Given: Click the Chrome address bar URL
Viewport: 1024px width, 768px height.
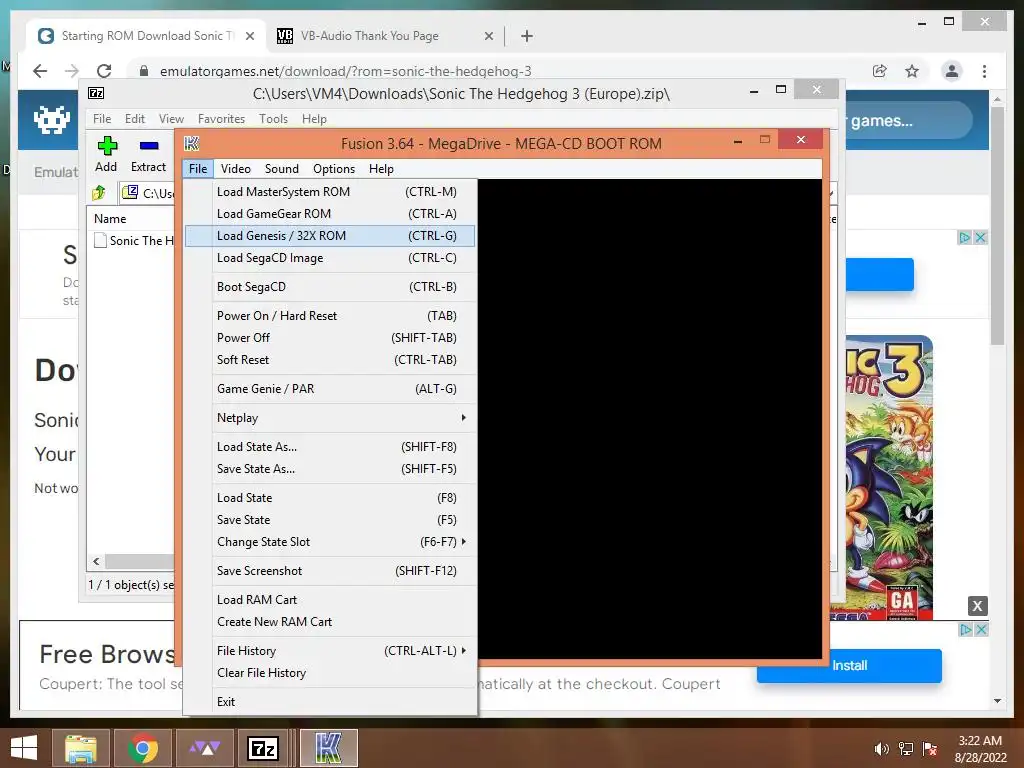Looking at the screenshot, I should [x=345, y=71].
